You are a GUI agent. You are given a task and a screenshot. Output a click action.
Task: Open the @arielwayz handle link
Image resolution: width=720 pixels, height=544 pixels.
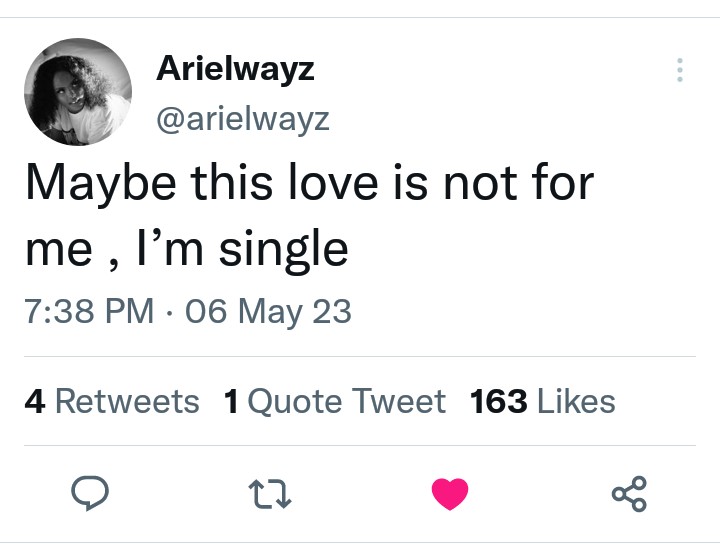[x=242, y=119]
